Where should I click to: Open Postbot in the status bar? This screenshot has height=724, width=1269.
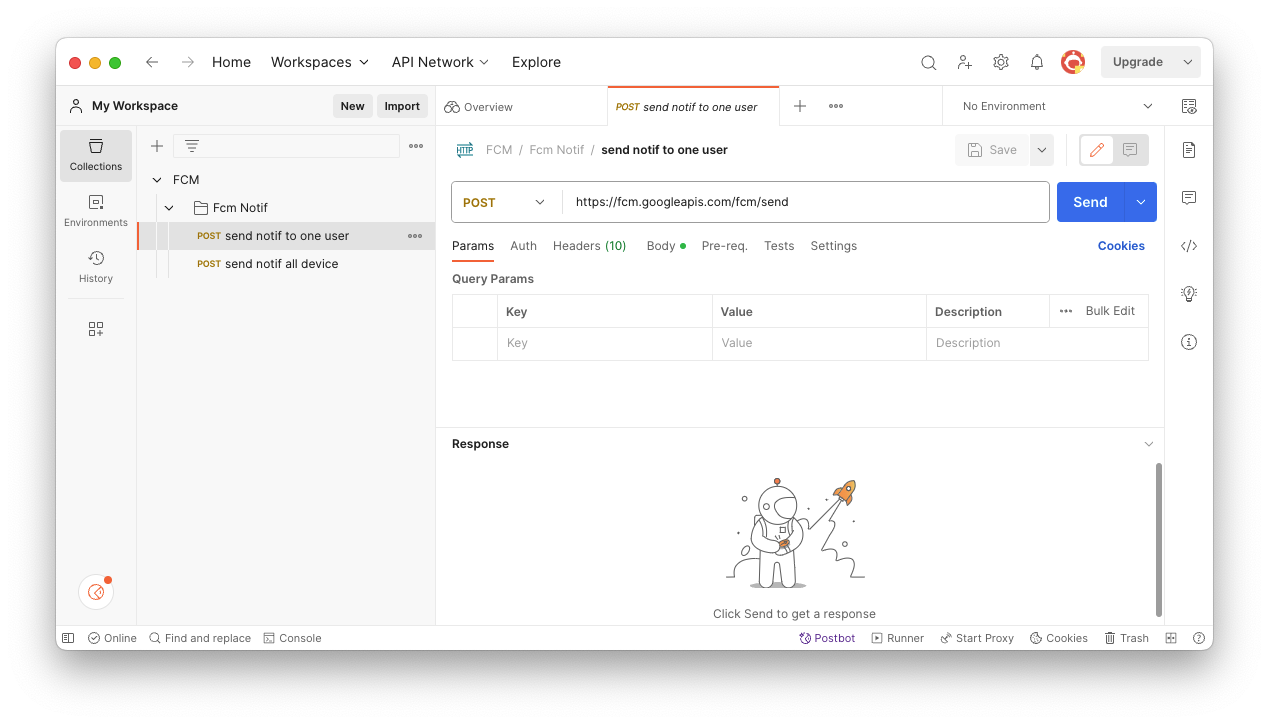pos(827,638)
